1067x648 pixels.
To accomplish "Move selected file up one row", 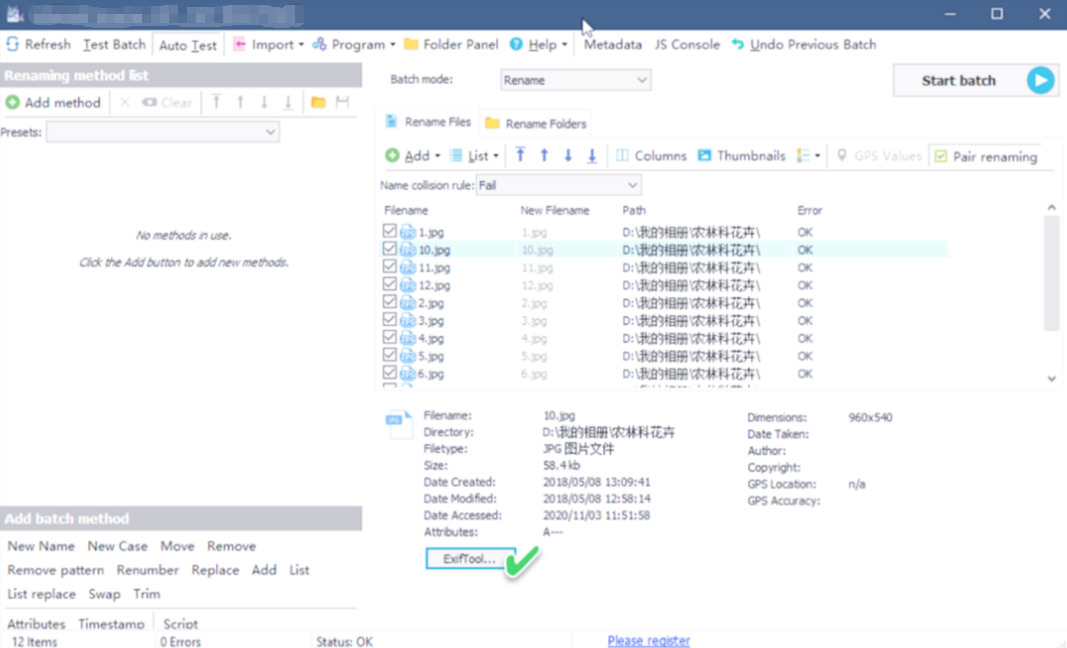I will pyautogui.click(x=544, y=155).
